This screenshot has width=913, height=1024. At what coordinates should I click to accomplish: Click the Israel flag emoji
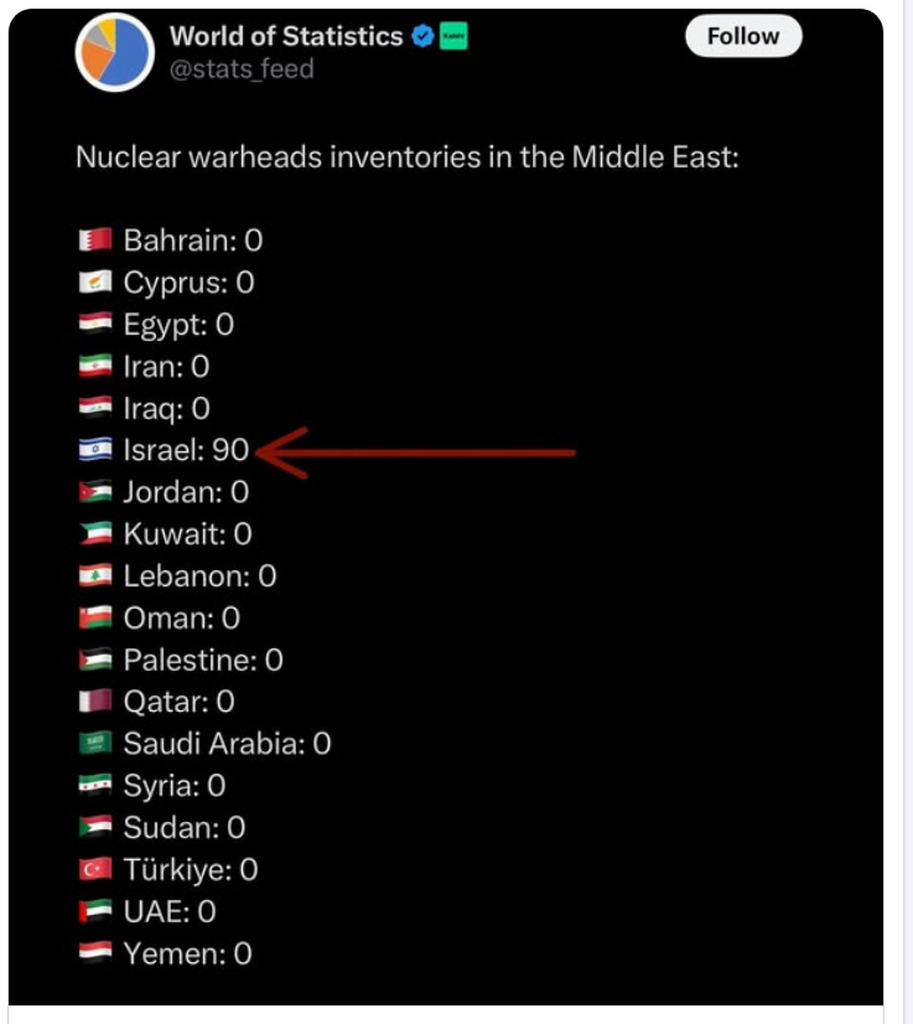click(95, 451)
